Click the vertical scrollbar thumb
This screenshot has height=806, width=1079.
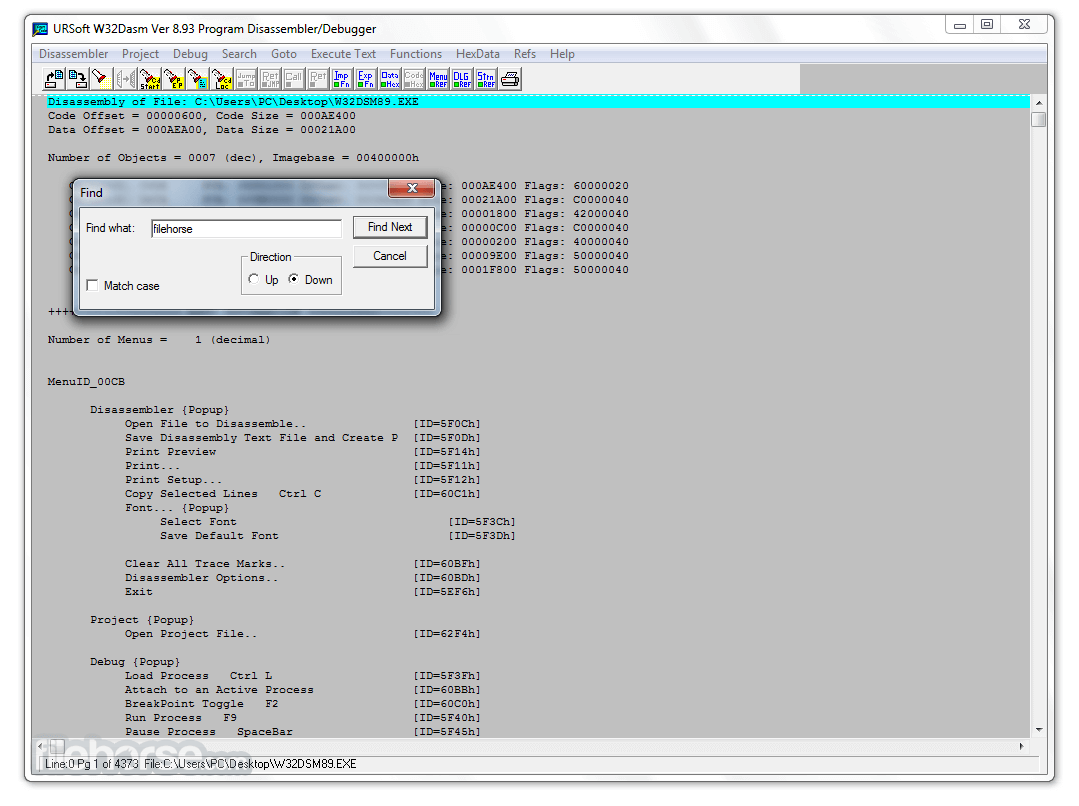tap(1038, 119)
